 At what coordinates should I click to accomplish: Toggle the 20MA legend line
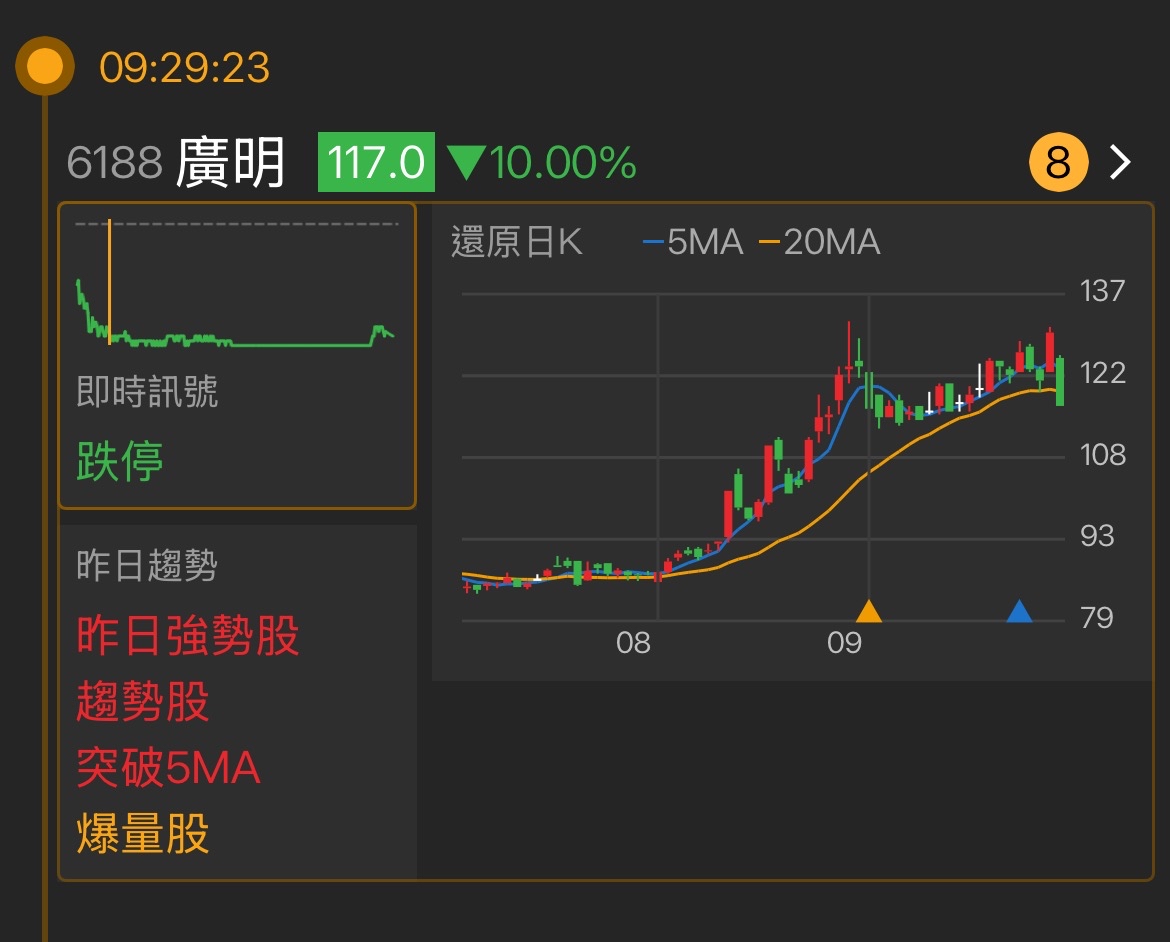click(819, 242)
